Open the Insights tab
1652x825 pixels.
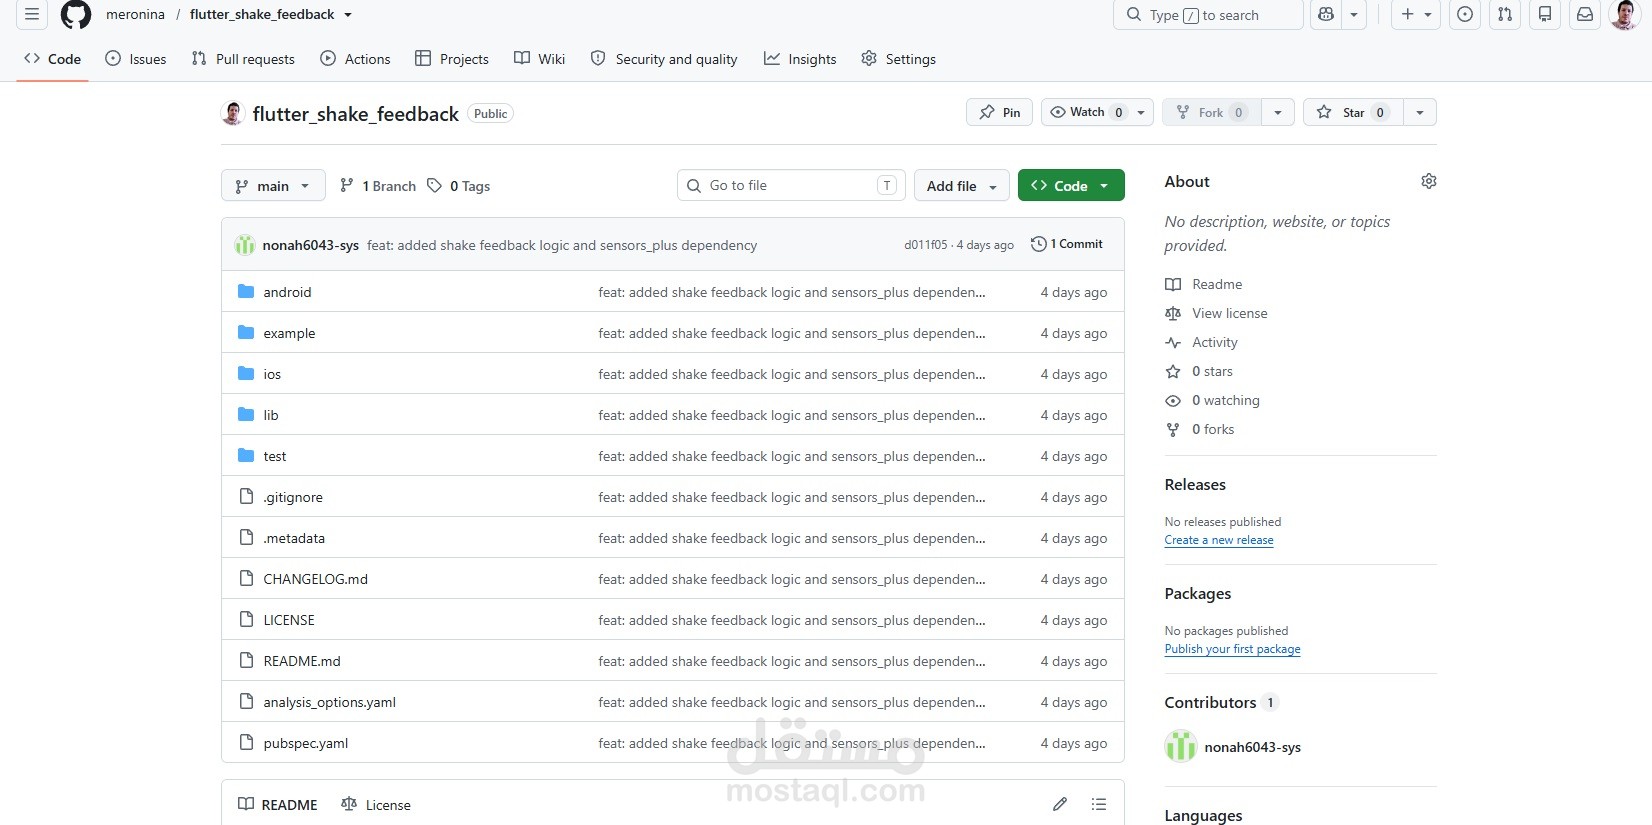point(800,59)
